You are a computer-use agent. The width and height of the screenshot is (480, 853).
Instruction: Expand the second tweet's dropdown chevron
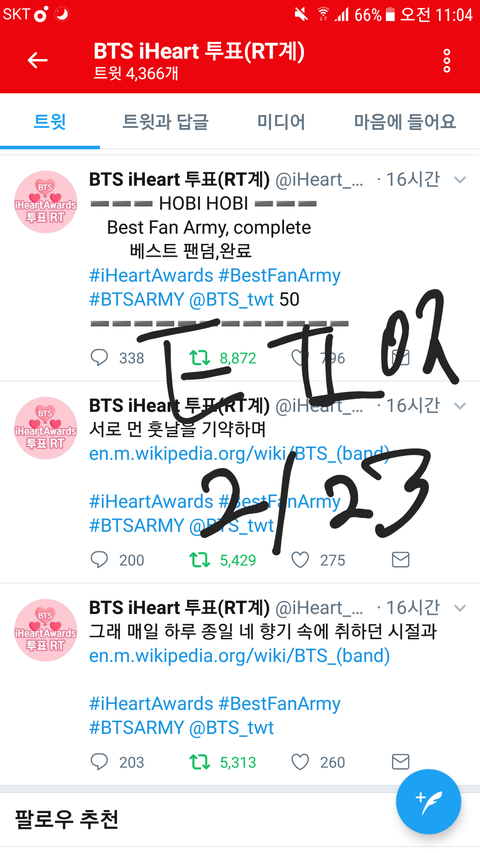click(460, 406)
